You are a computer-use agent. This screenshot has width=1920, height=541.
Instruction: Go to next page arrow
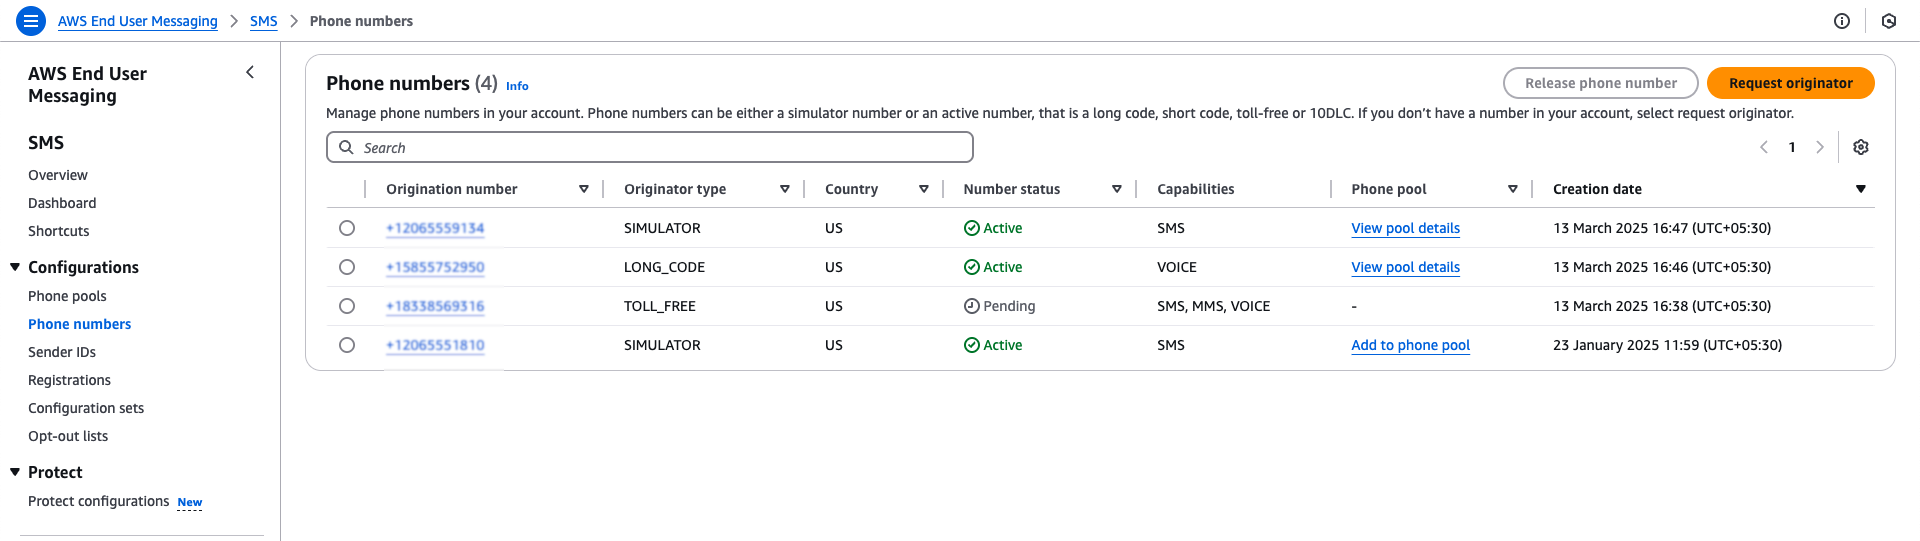(x=1820, y=147)
